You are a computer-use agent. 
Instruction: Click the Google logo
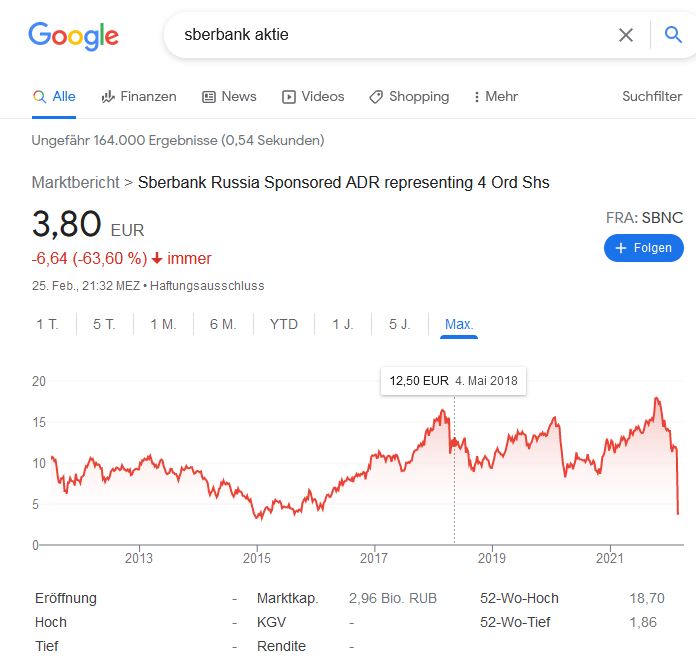click(73, 36)
